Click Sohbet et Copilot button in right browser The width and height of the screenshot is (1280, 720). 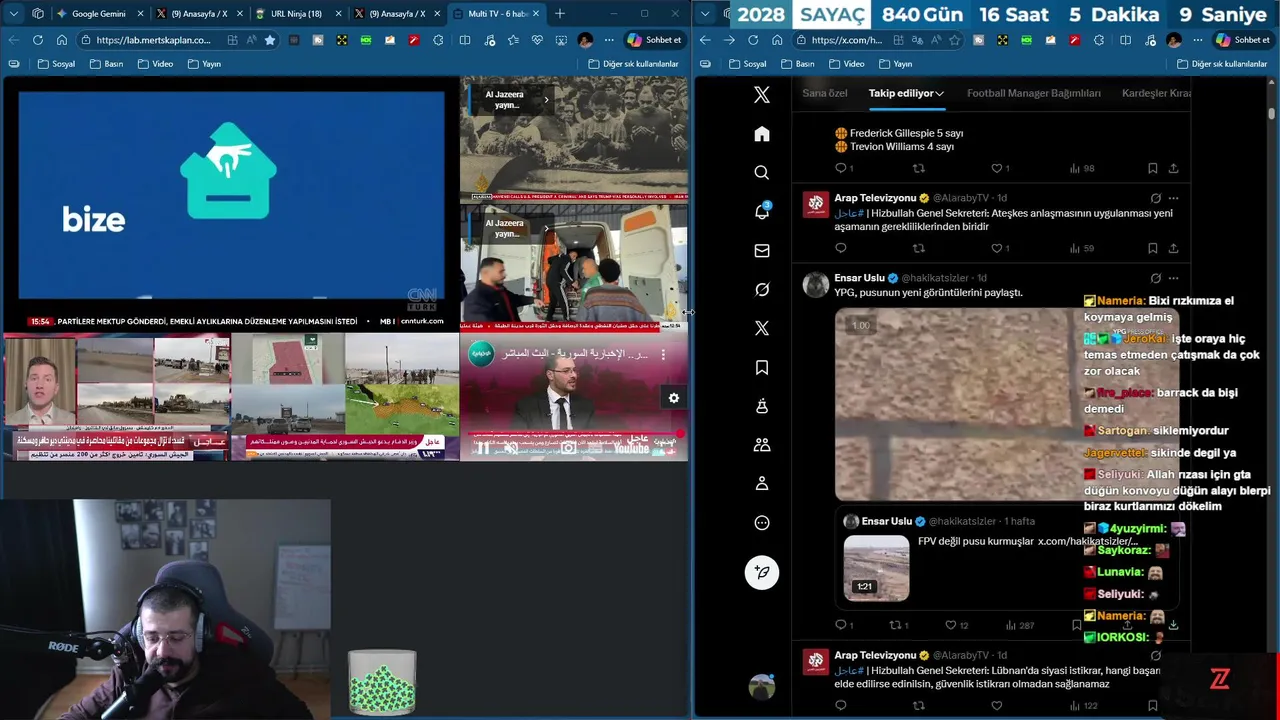coord(1242,40)
